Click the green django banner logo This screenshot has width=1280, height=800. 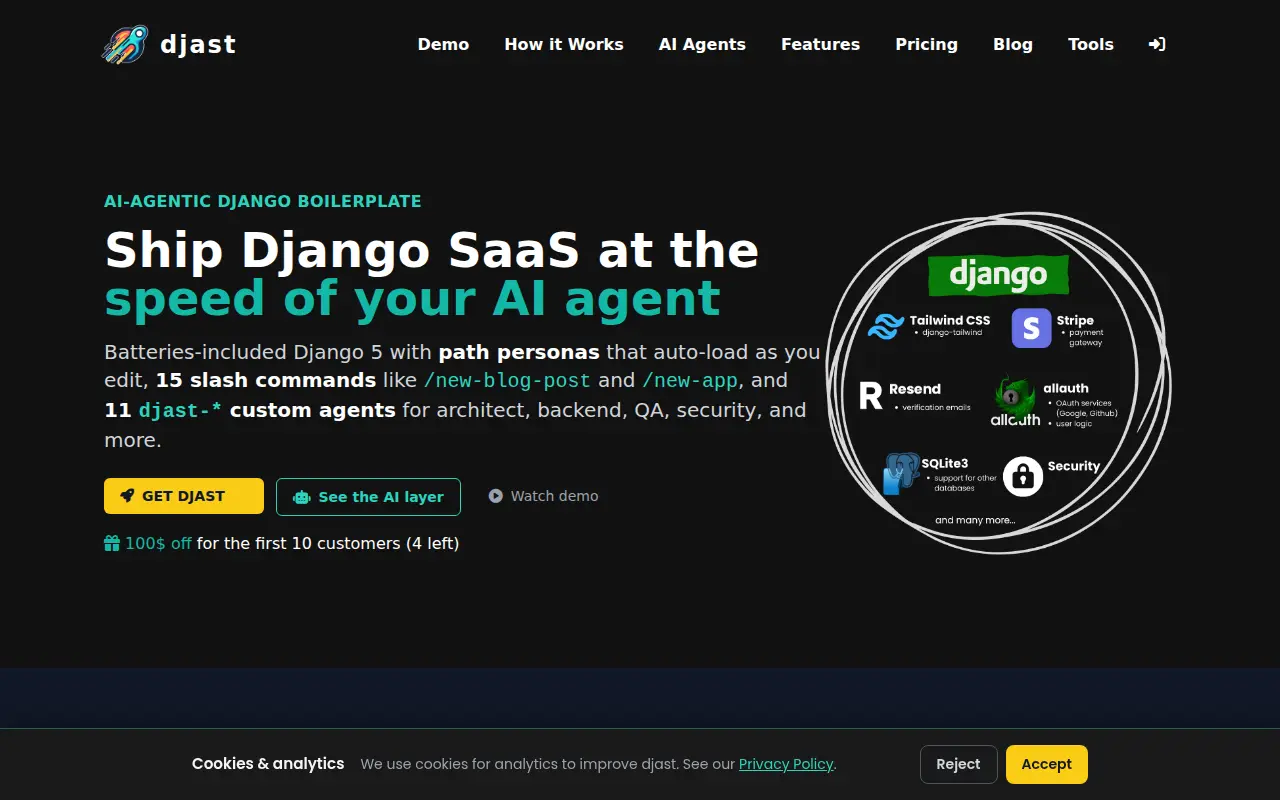pyautogui.click(x=998, y=275)
